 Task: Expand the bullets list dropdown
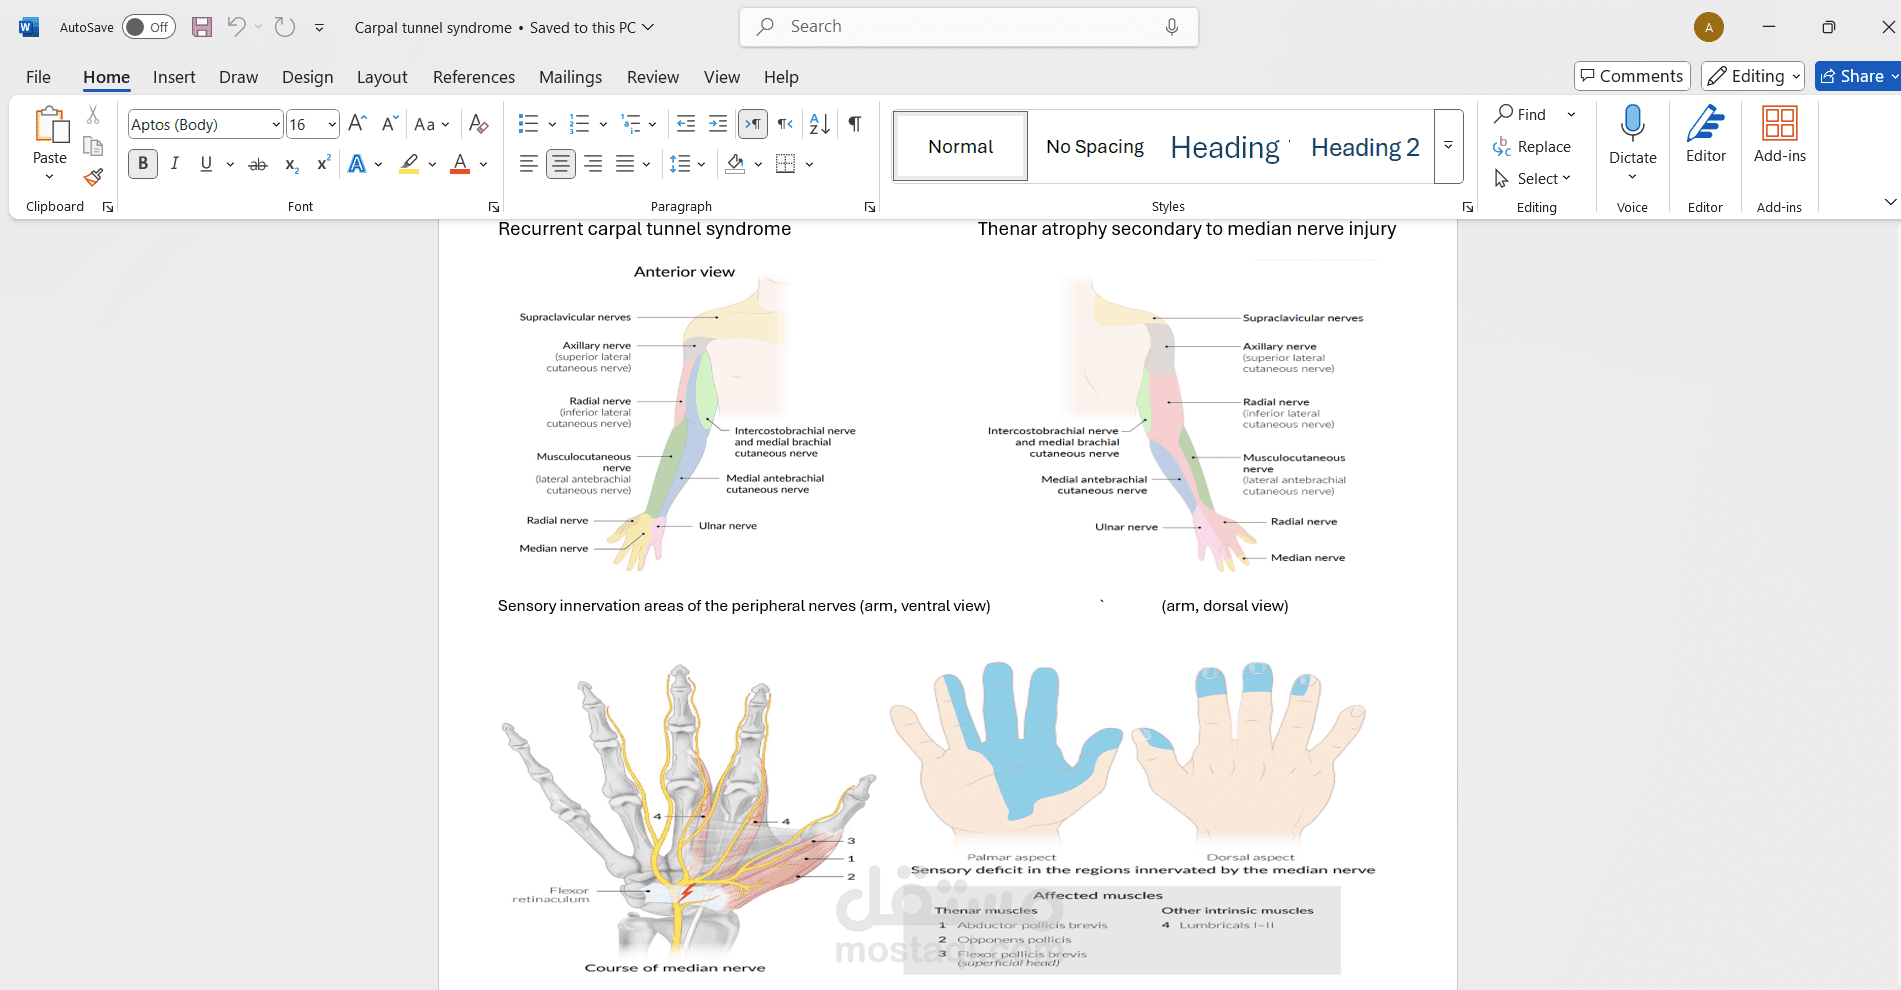tap(552, 124)
